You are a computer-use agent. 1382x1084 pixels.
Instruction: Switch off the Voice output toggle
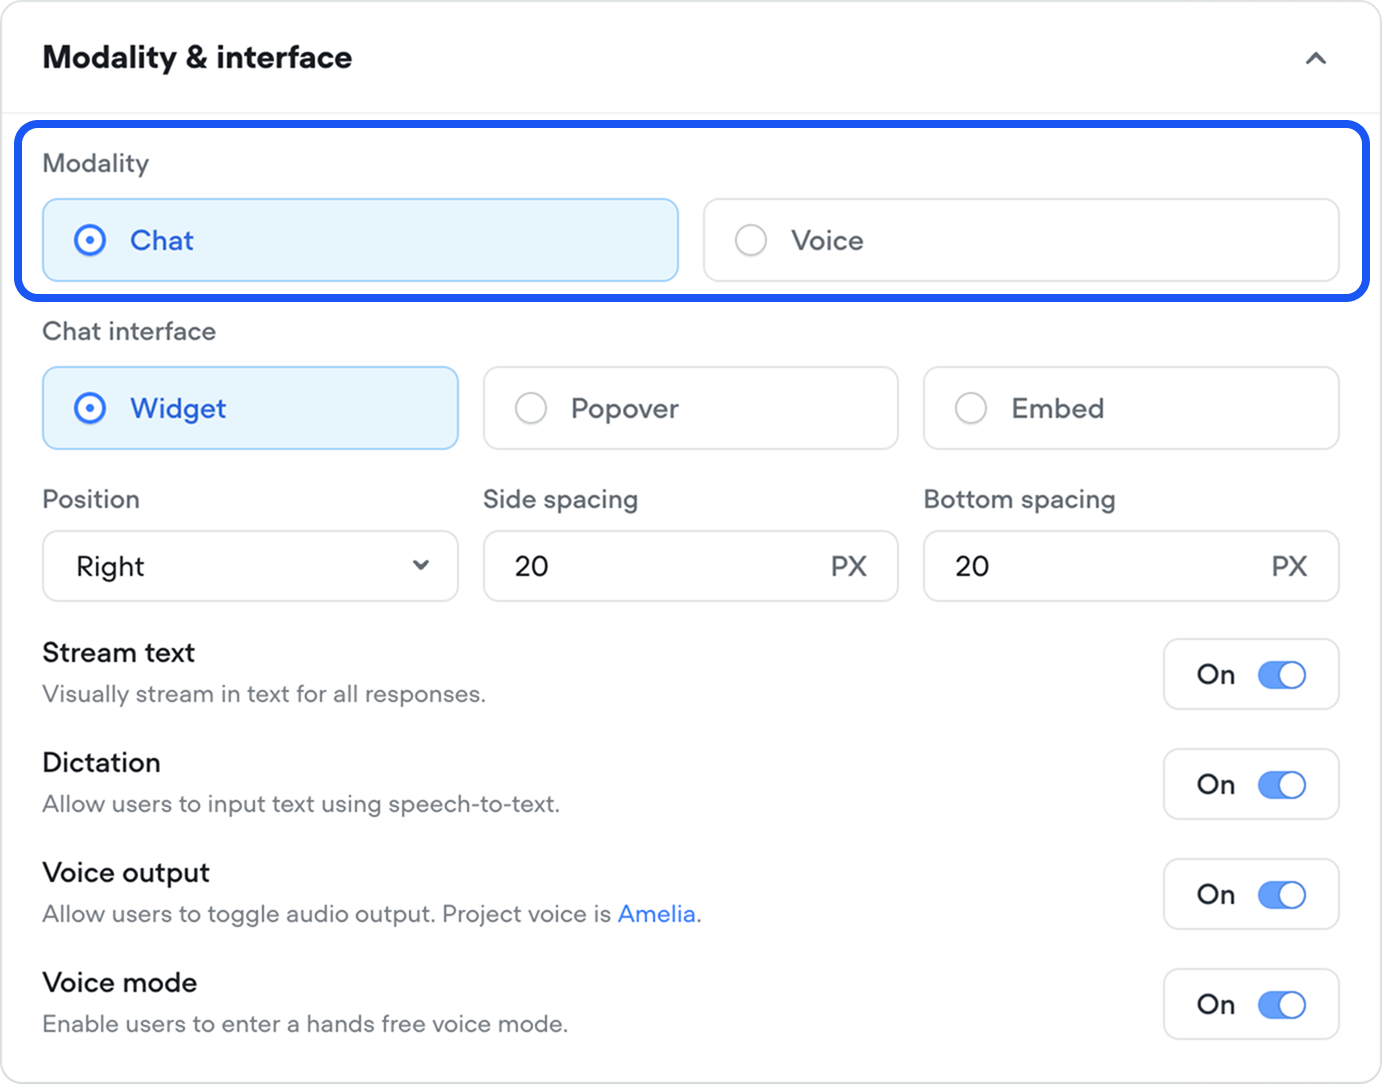point(1281,895)
